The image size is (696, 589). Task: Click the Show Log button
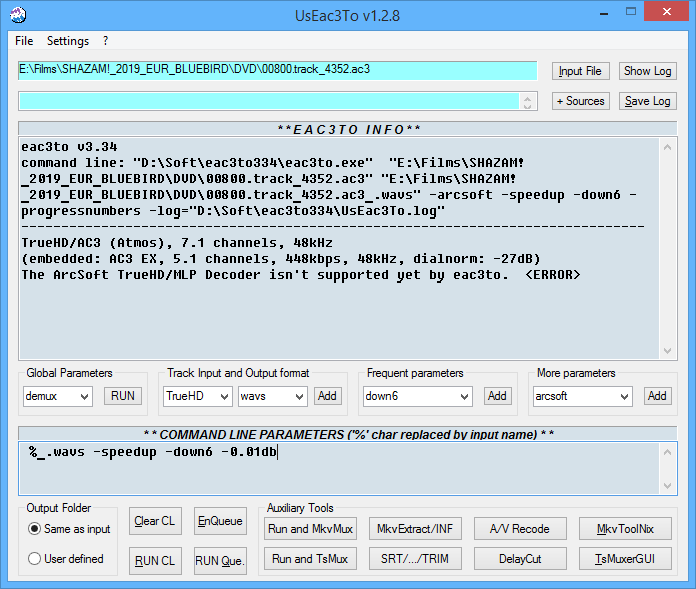coord(648,71)
